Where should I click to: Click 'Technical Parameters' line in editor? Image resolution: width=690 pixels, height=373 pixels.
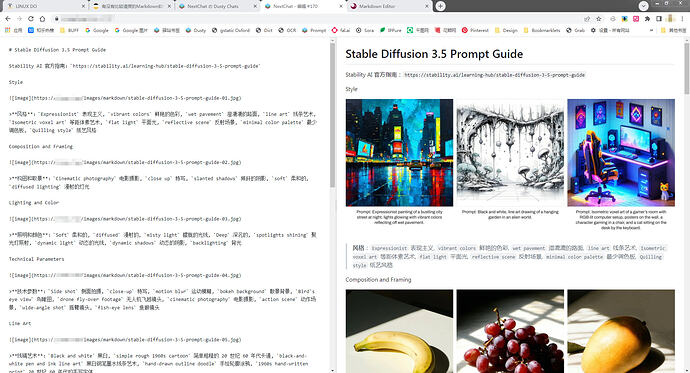click(x=37, y=259)
